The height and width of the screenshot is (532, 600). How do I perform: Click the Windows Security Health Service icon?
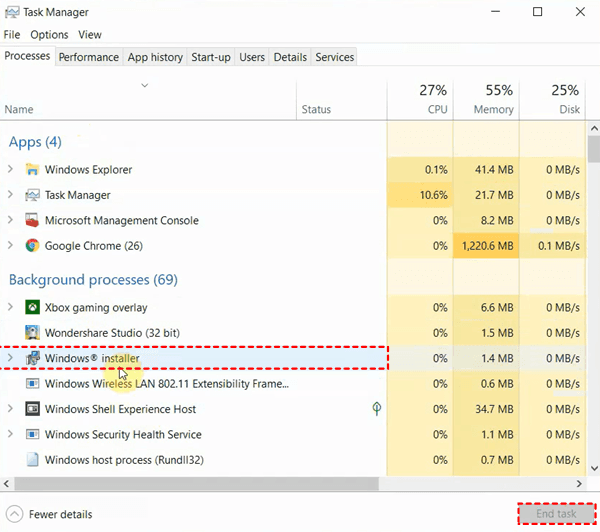pyautogui.click(x=32, y=435)
